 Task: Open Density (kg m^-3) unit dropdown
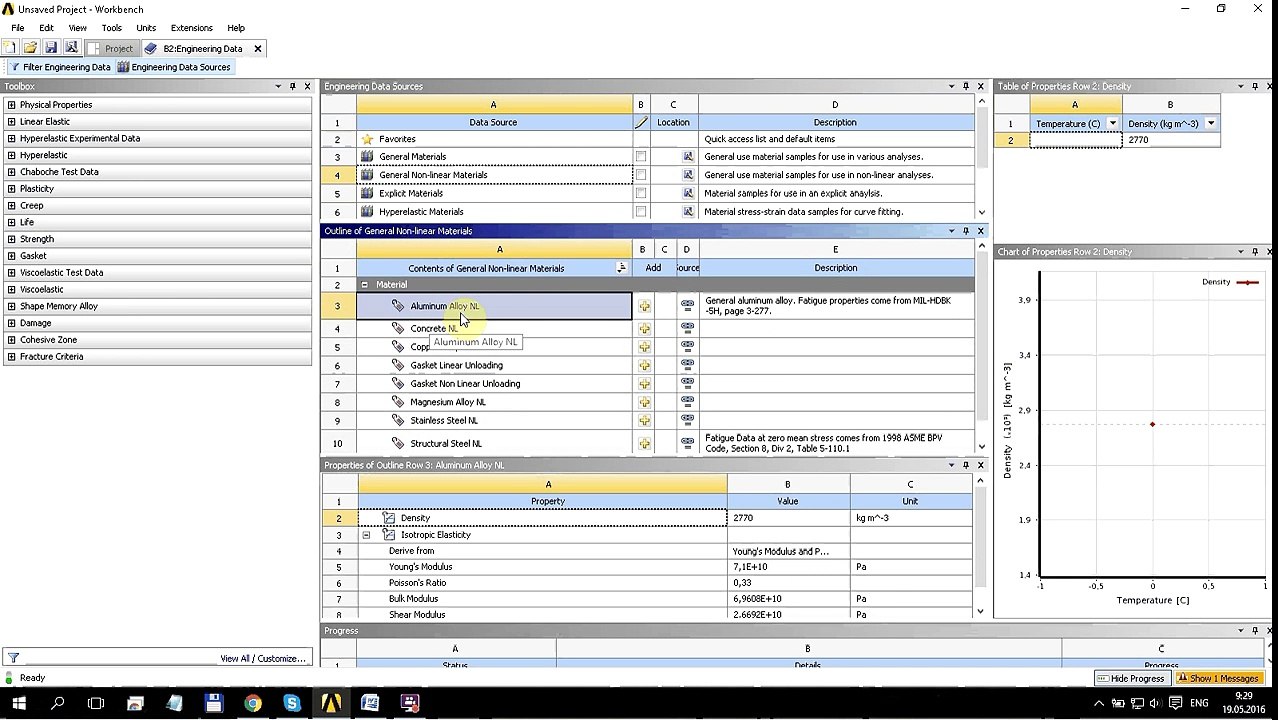point(1211,124)
